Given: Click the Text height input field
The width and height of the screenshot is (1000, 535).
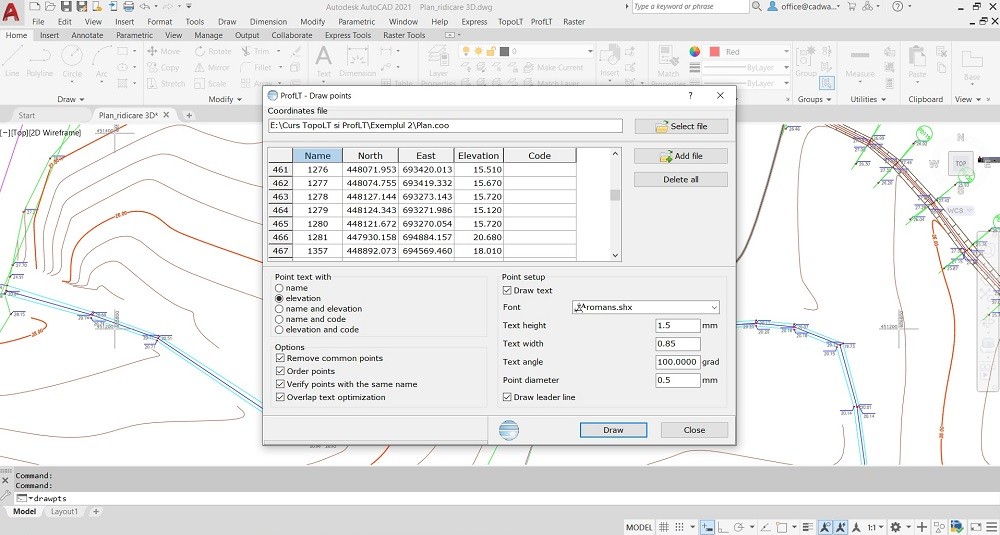Looking at the screenshot, I should click(x=678, y=325).
